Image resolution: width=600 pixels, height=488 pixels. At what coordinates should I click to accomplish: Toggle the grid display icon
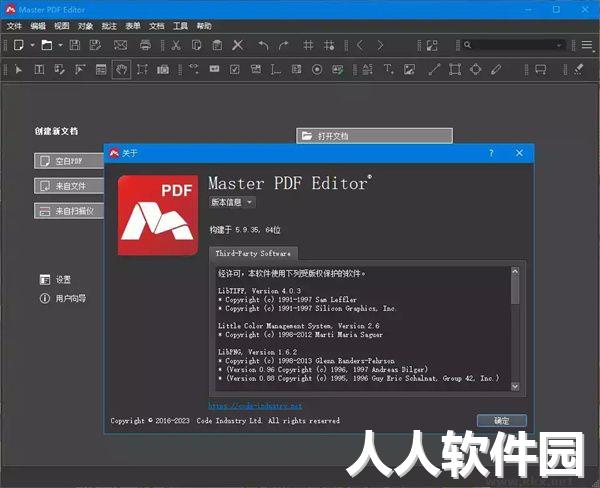tap(308, 45)
